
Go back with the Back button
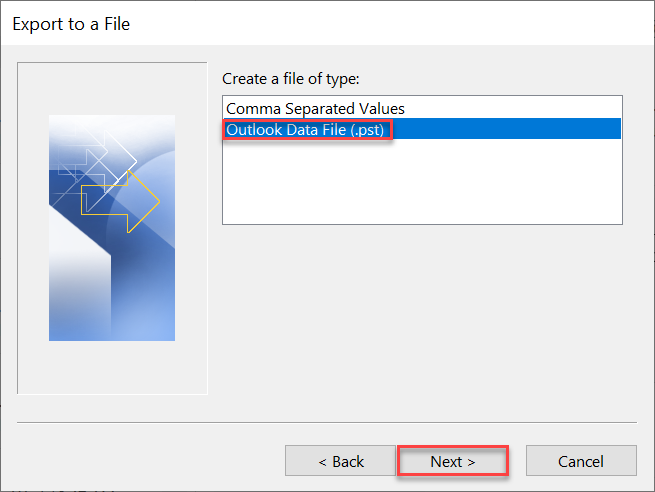(x=340, y=461)
